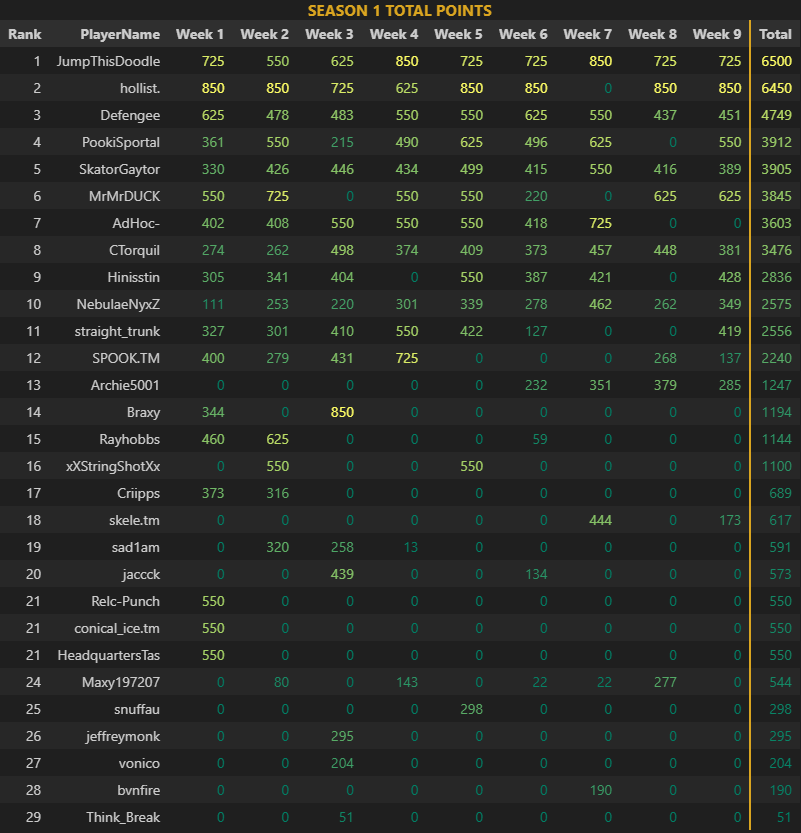Select player name NebulaeNyxZ
This screenshot has height=833, width=801.
pyautogui.click(x=118, y=304)
